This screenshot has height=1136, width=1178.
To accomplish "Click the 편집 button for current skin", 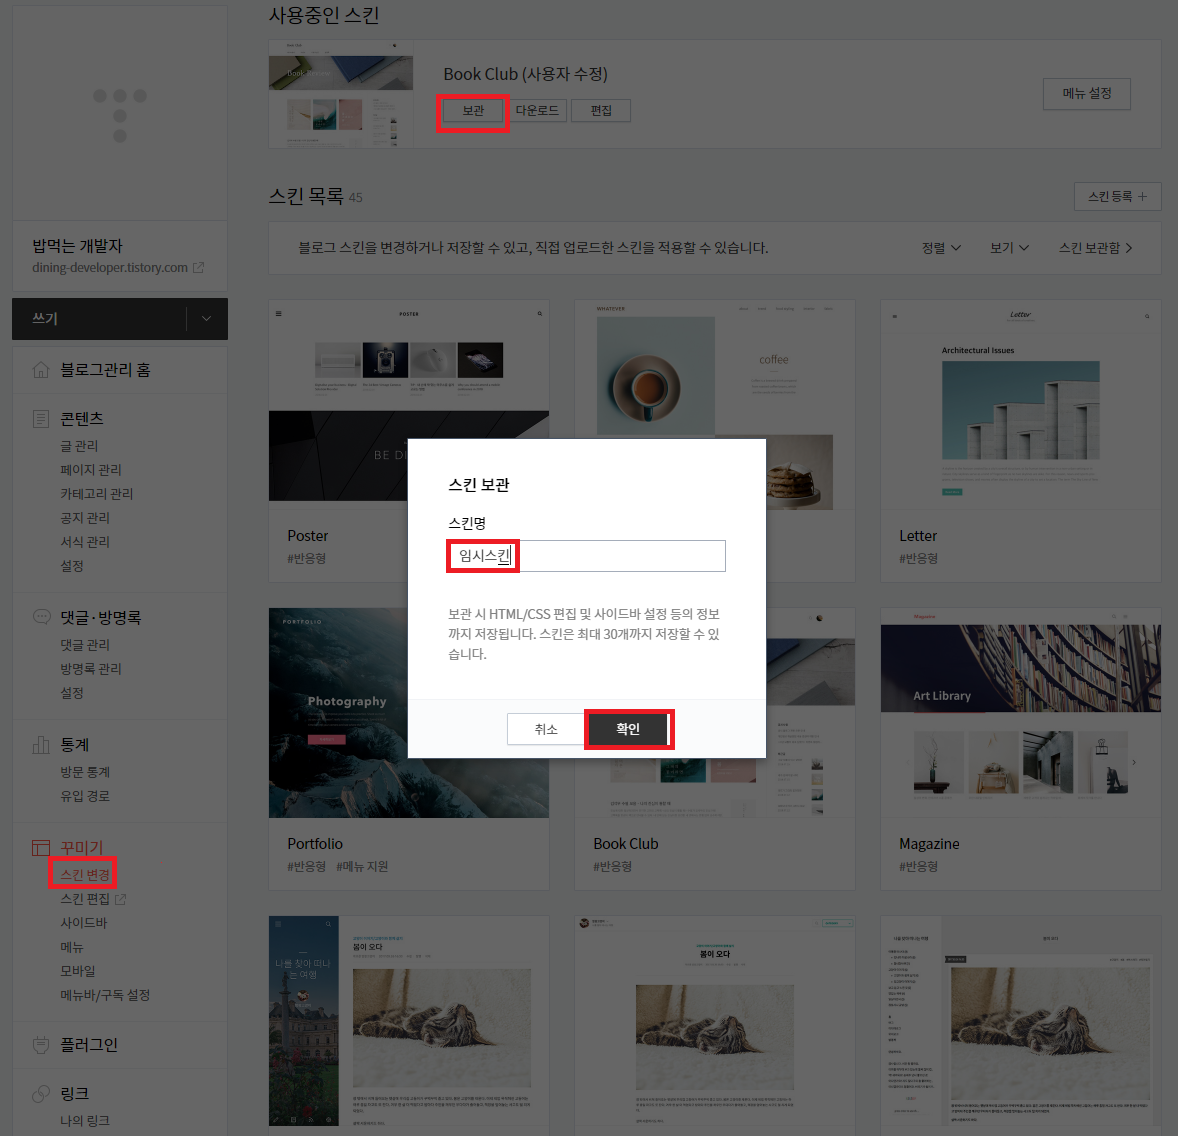I will coord(600,110).
